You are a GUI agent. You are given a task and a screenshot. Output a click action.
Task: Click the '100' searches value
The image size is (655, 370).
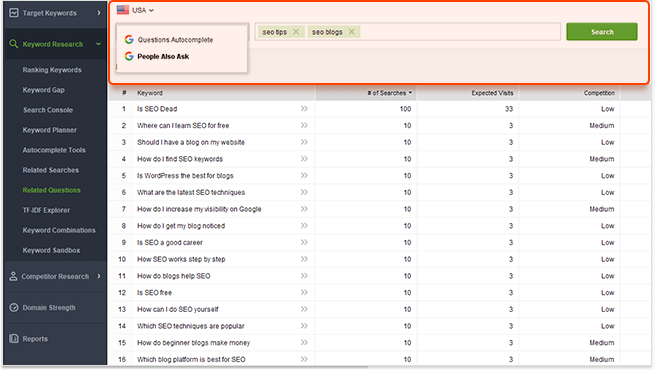pos(405,109)
